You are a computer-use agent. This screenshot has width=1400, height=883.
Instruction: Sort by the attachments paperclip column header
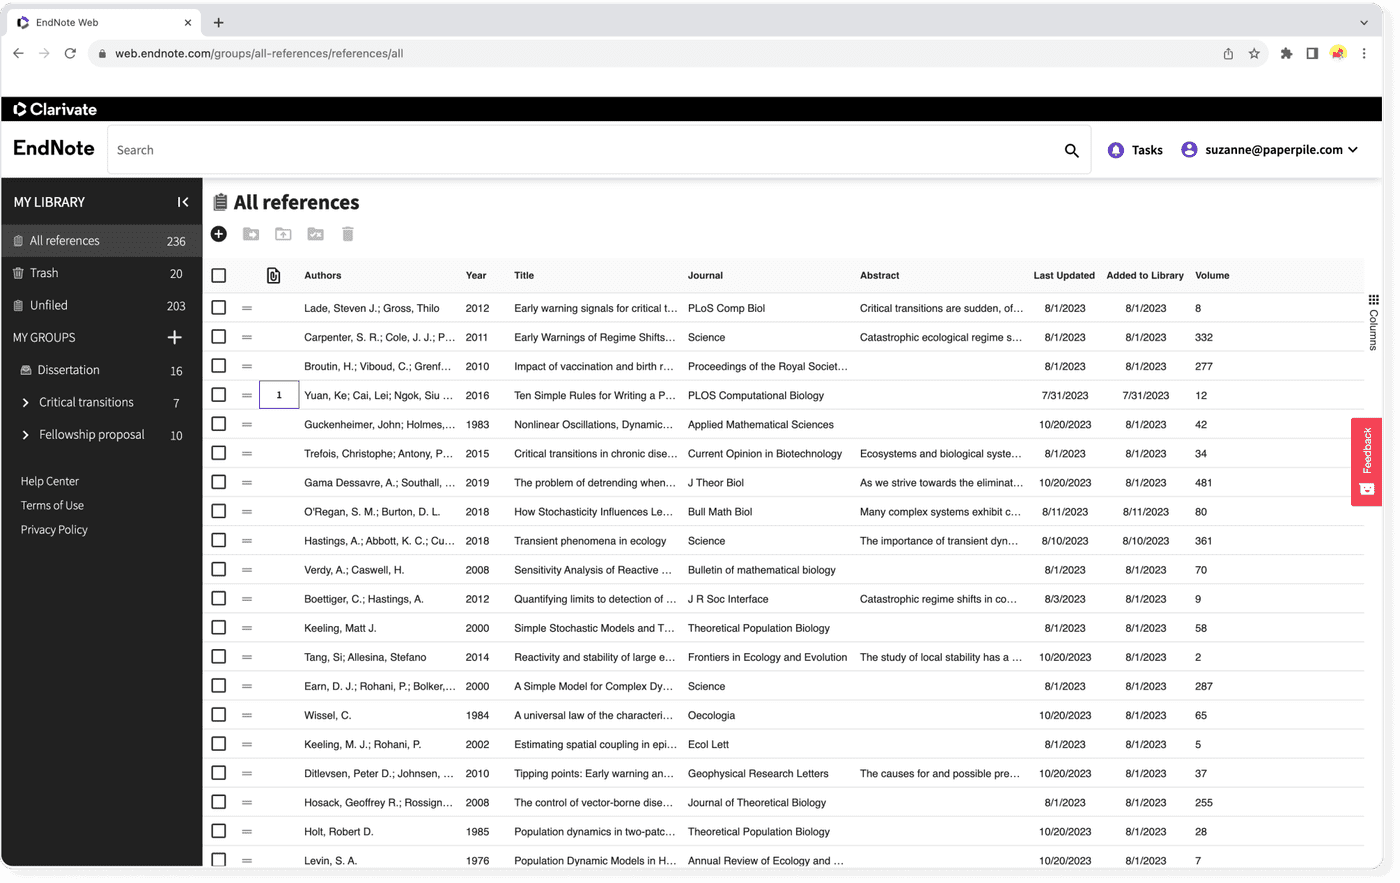pos(274,275)
